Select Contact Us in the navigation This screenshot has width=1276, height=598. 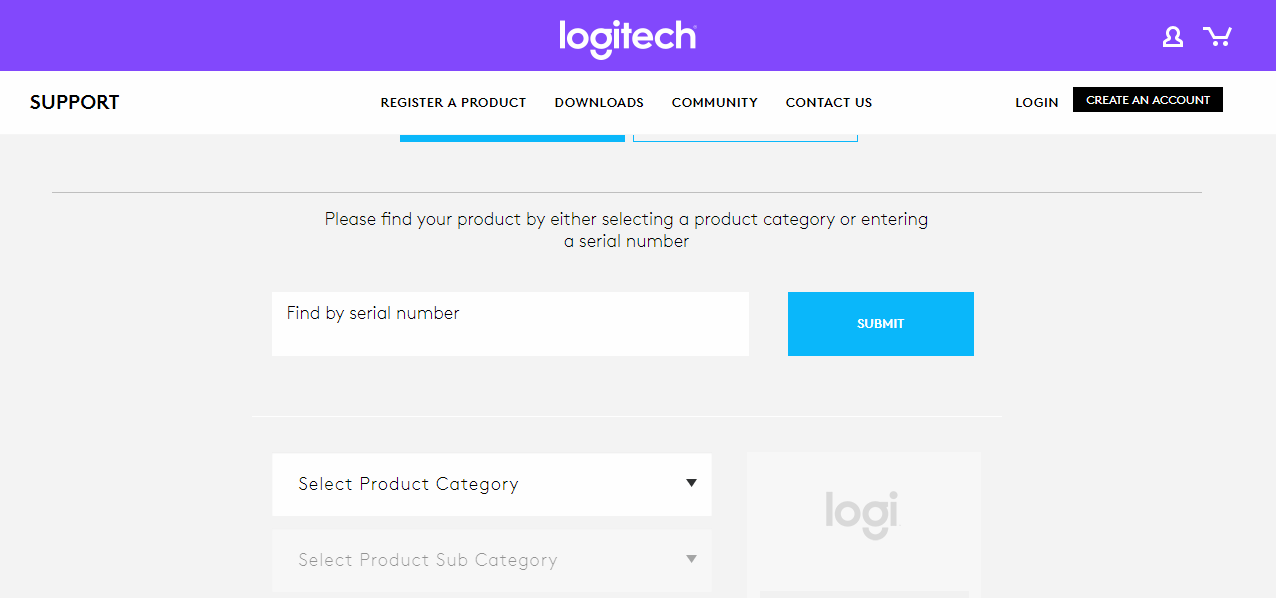click(828, 103)
